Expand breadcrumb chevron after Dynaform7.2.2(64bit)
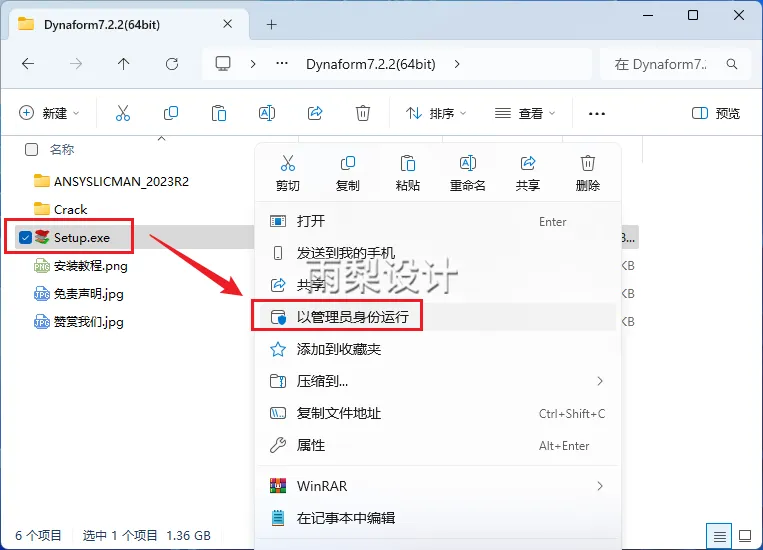Image resolution: width=763 pixels, height=550 pixels. click(457, 64)
